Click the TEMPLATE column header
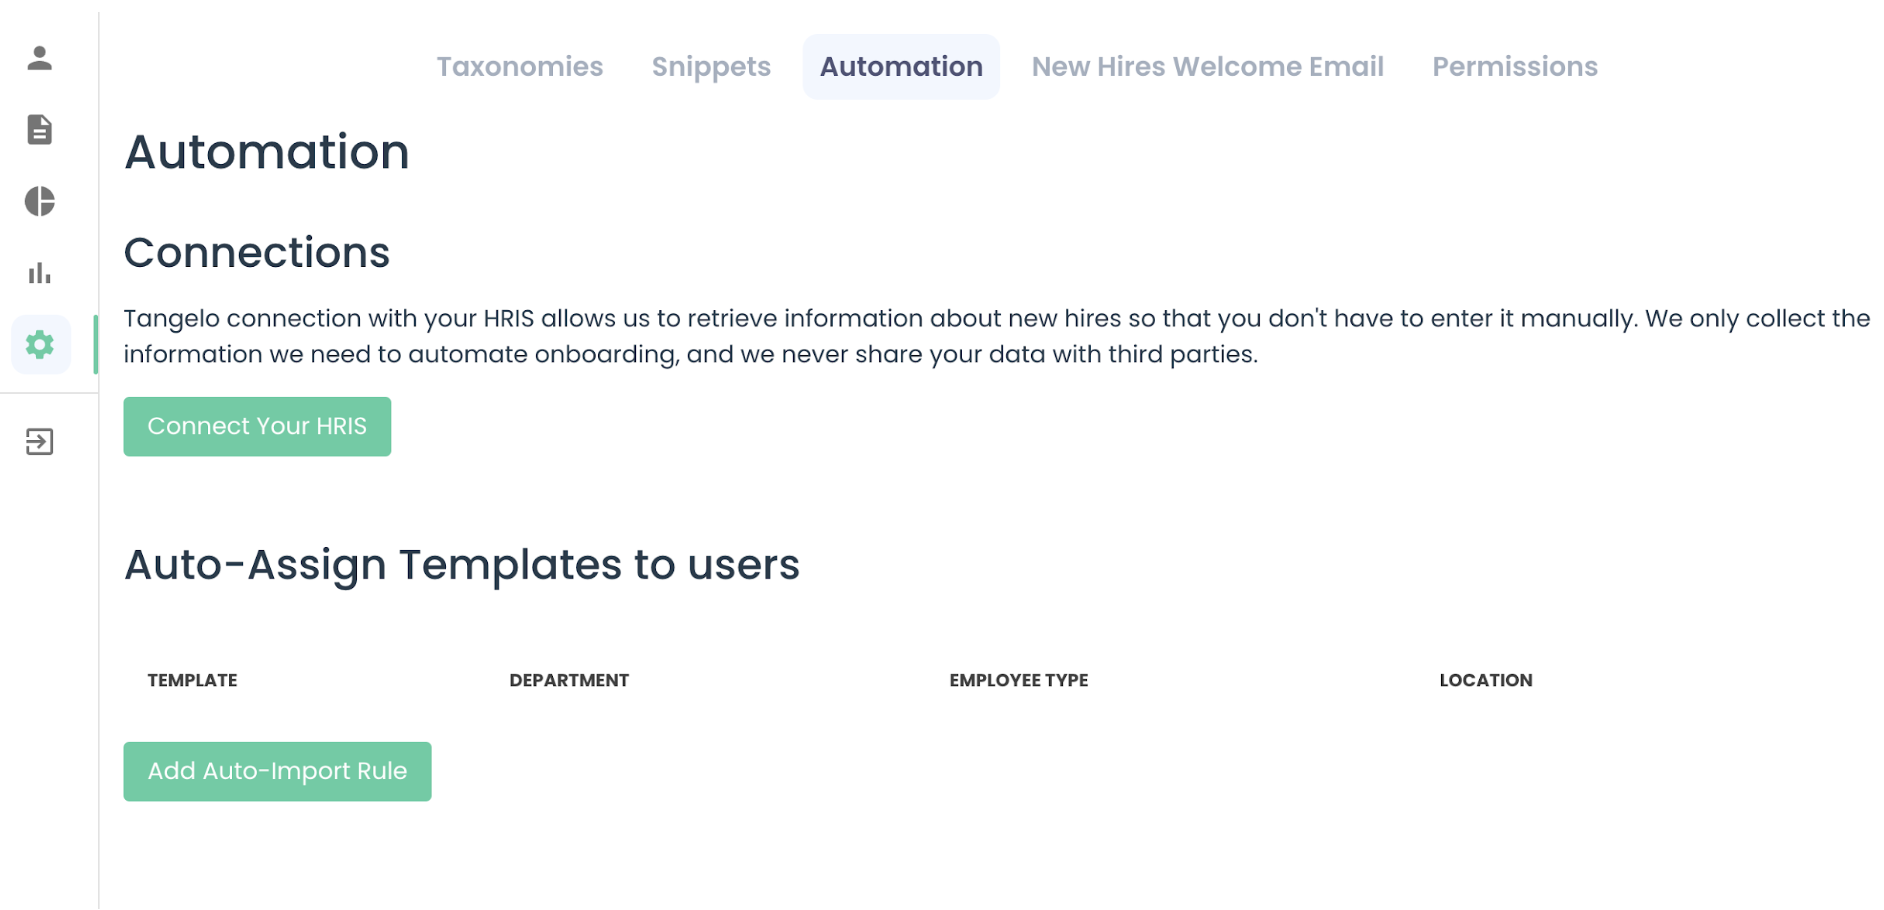 tap(192, 681)
